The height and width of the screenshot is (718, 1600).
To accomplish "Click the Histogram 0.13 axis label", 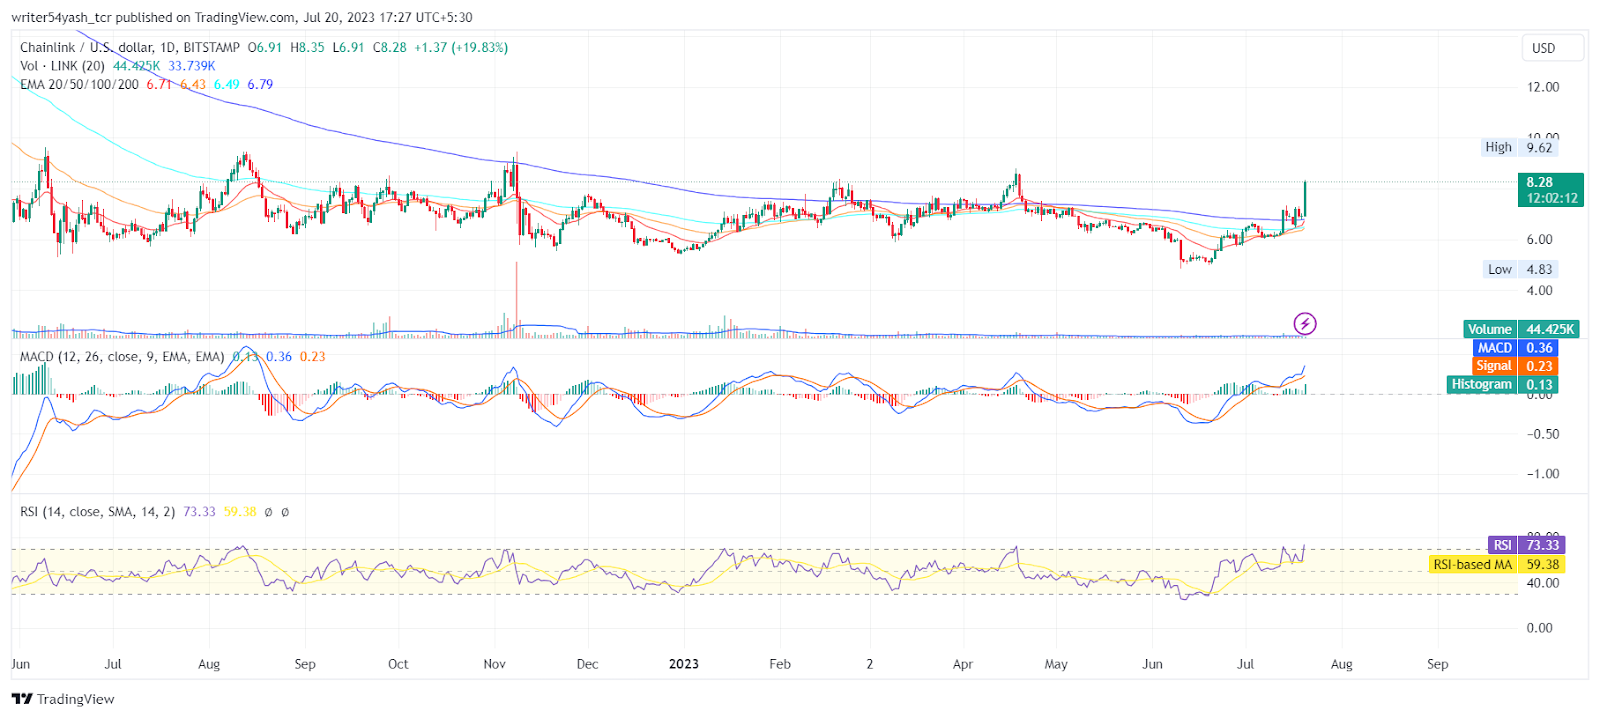I will coord(1502,384).
